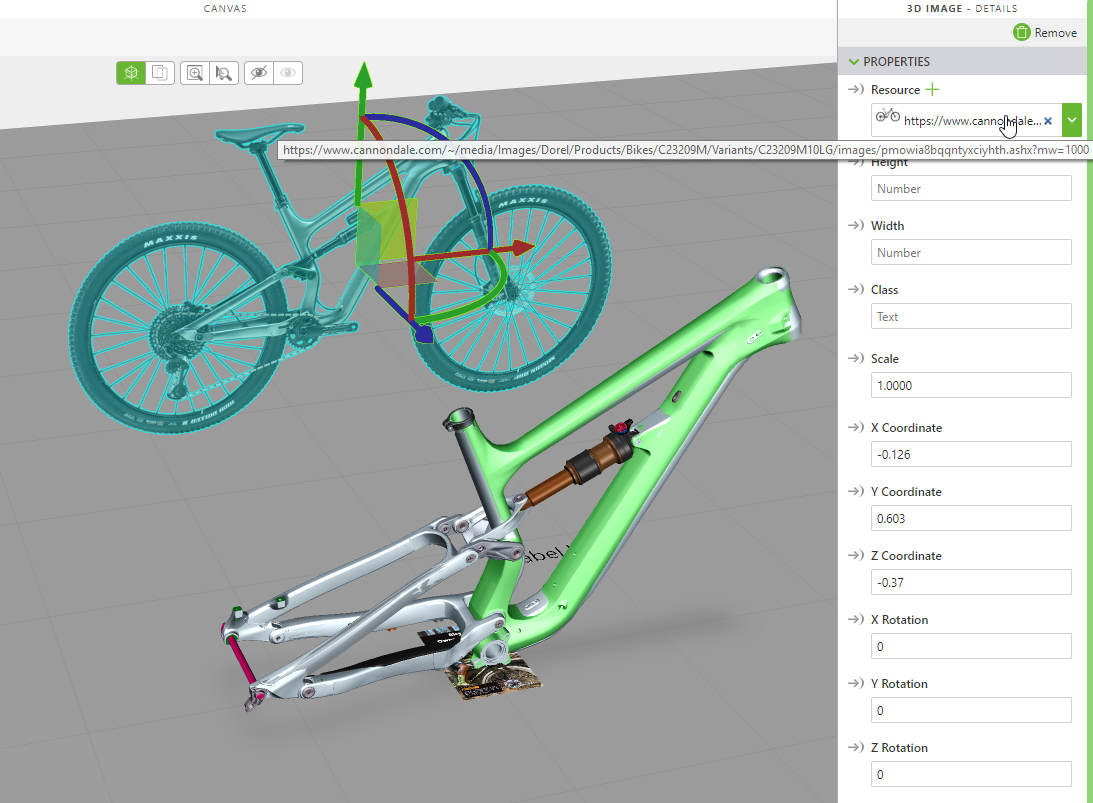Viewport: 1093px width, 803px height.
Task: Activate the zoom region tool
Action: (x=196, y=72)
